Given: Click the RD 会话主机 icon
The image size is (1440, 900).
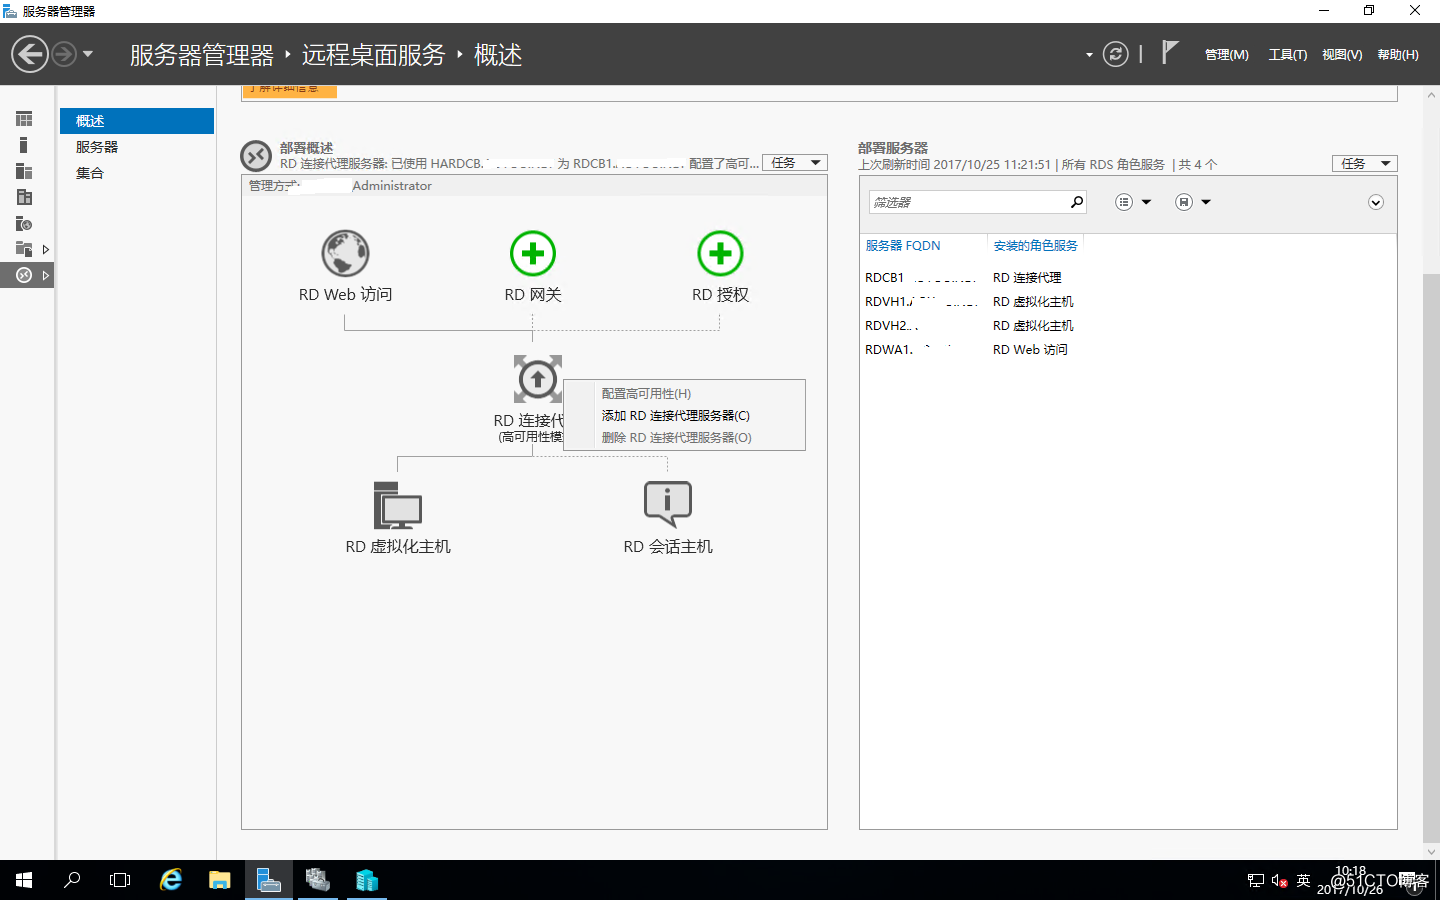Looking at the screenshot, I should click(x=668, y=505).
